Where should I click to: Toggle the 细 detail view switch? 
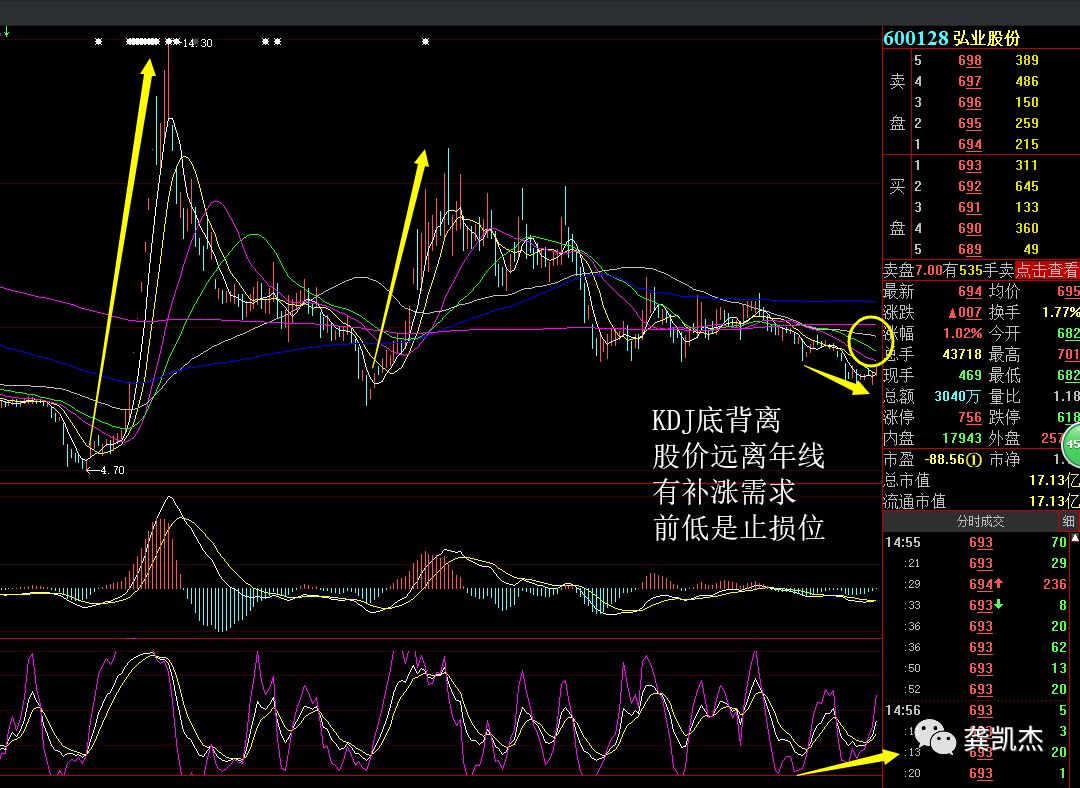click(x=1068, y=521)
